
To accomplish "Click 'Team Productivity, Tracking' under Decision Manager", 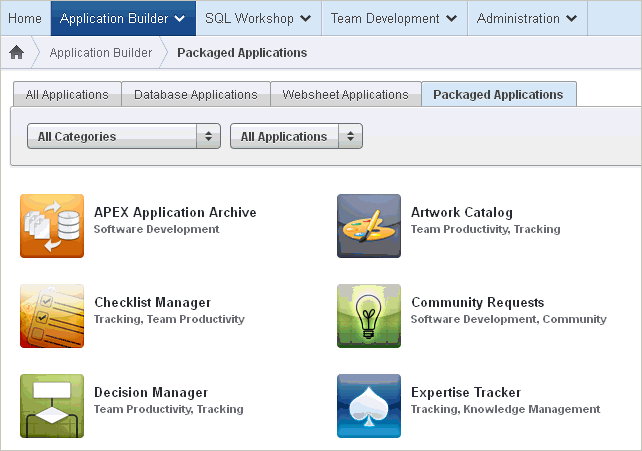I will pos(169,409).
